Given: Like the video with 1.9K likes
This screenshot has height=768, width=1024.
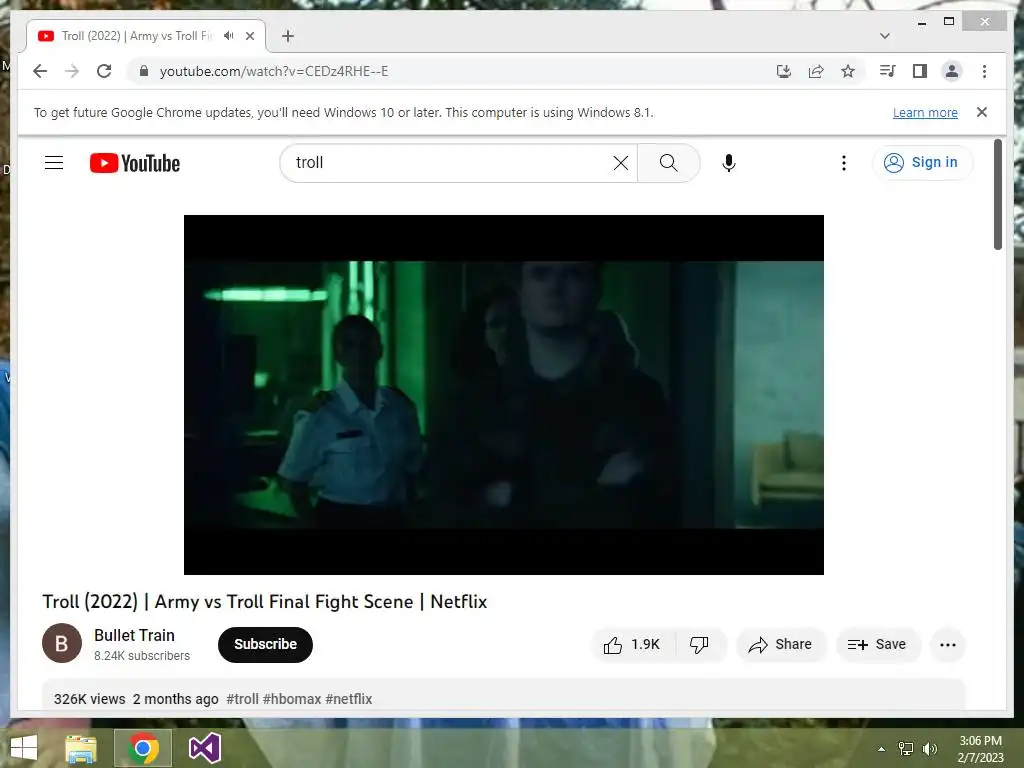Looking at the screenshot, I should 632,645.
